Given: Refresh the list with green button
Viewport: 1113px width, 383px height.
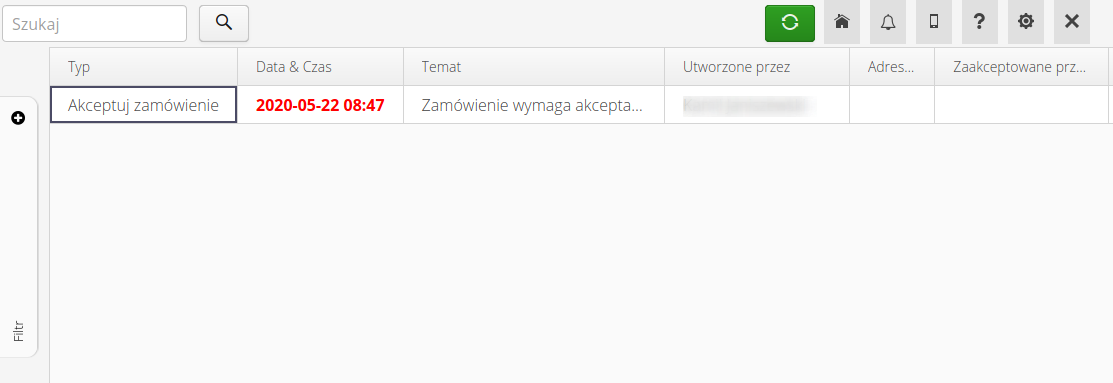Looking at the screenshot, I should [x=789, y=23].
